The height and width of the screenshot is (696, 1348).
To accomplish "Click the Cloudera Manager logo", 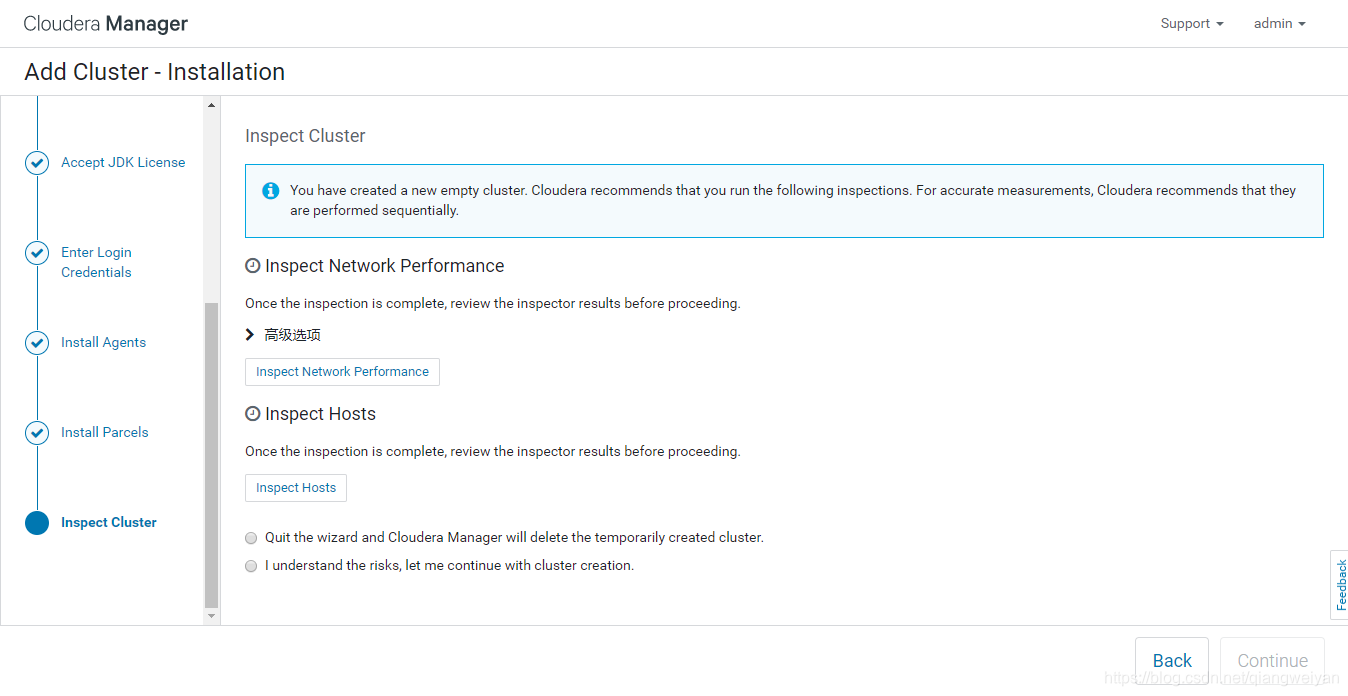I will [x=106, y=23].
